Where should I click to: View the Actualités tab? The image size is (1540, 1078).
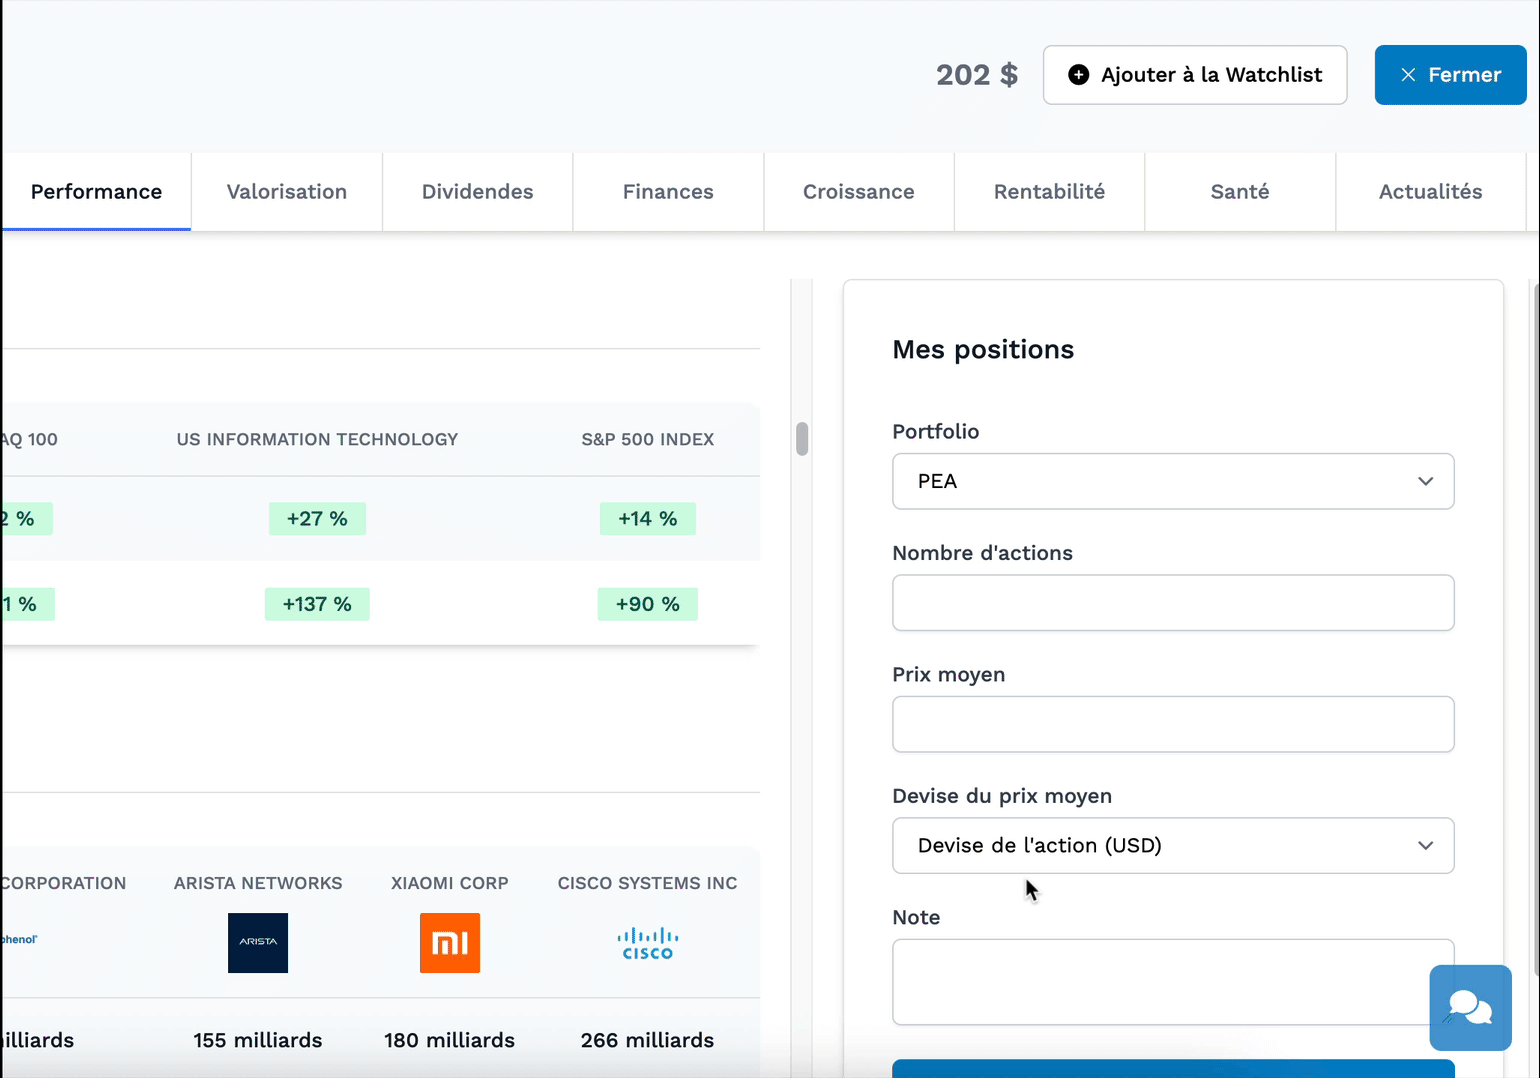pyautogui.click(x=1430, y=192)
